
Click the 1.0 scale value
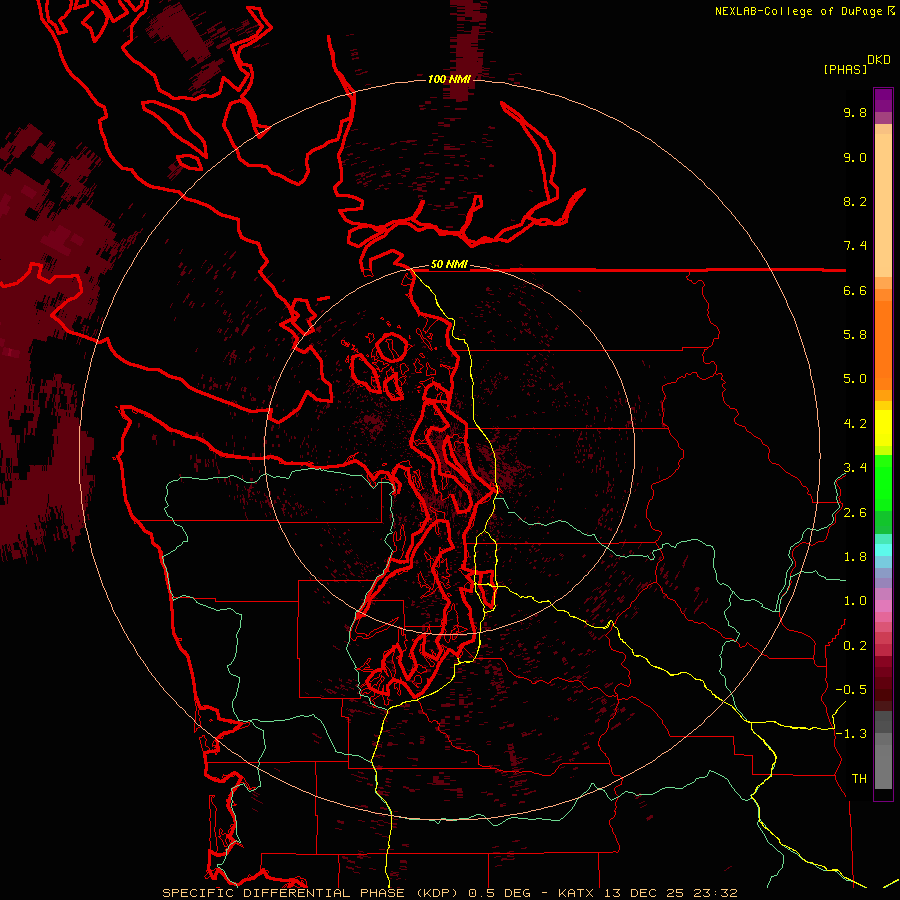click(x=855, y=601)
